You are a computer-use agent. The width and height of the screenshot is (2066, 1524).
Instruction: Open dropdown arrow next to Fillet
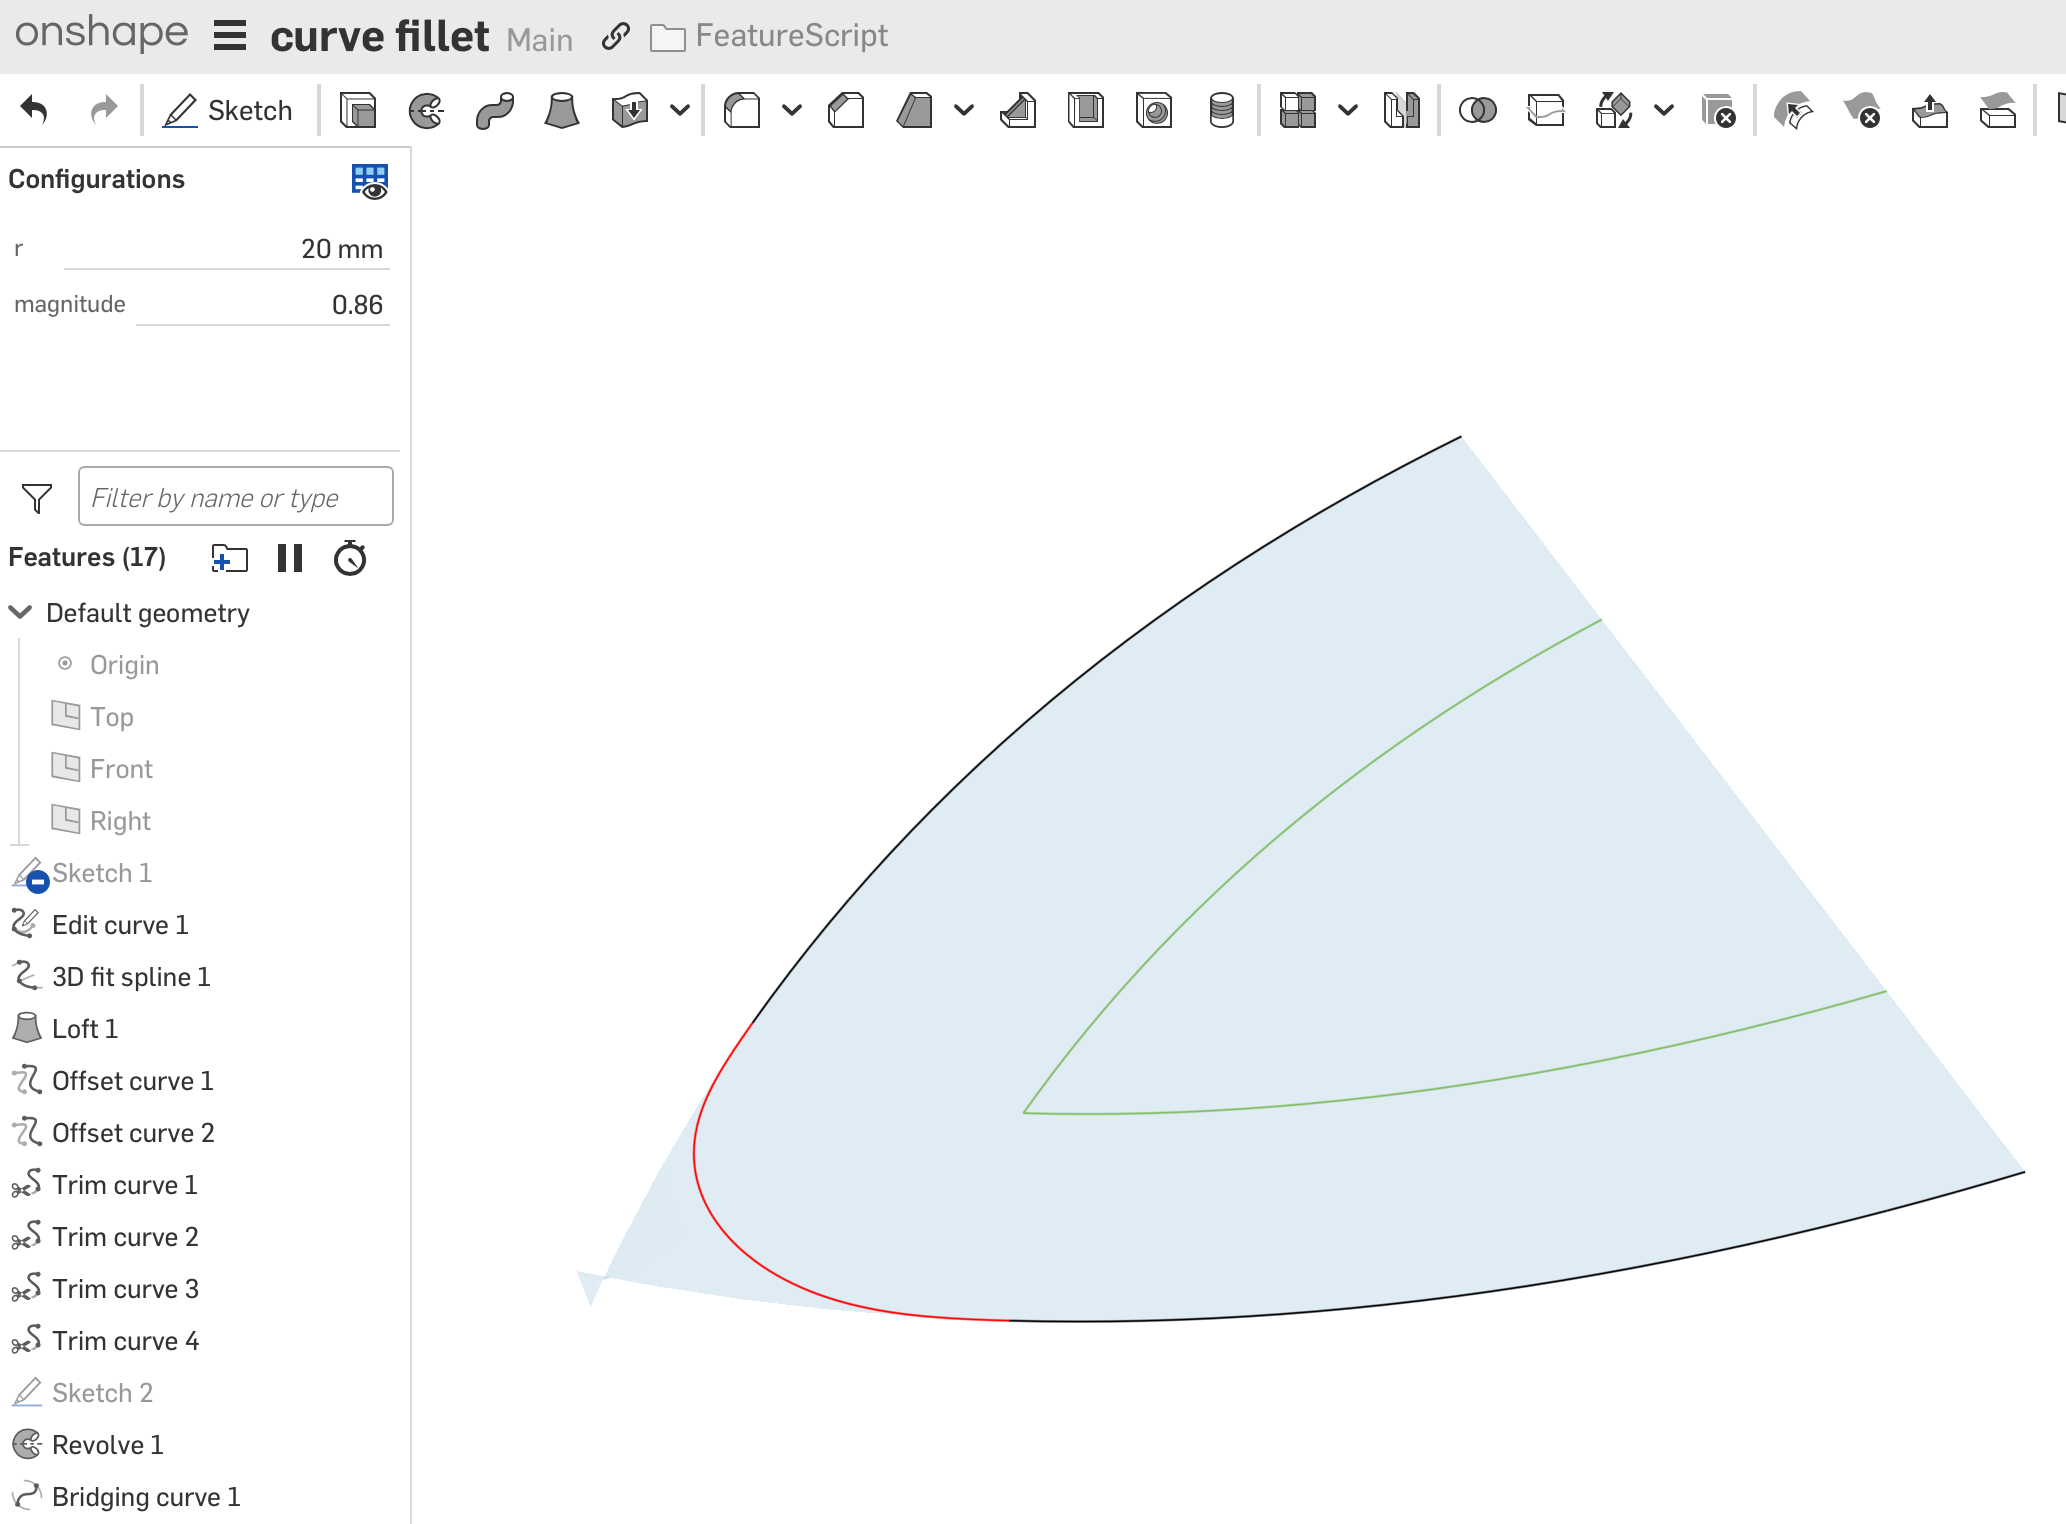[x=791, y=110]
